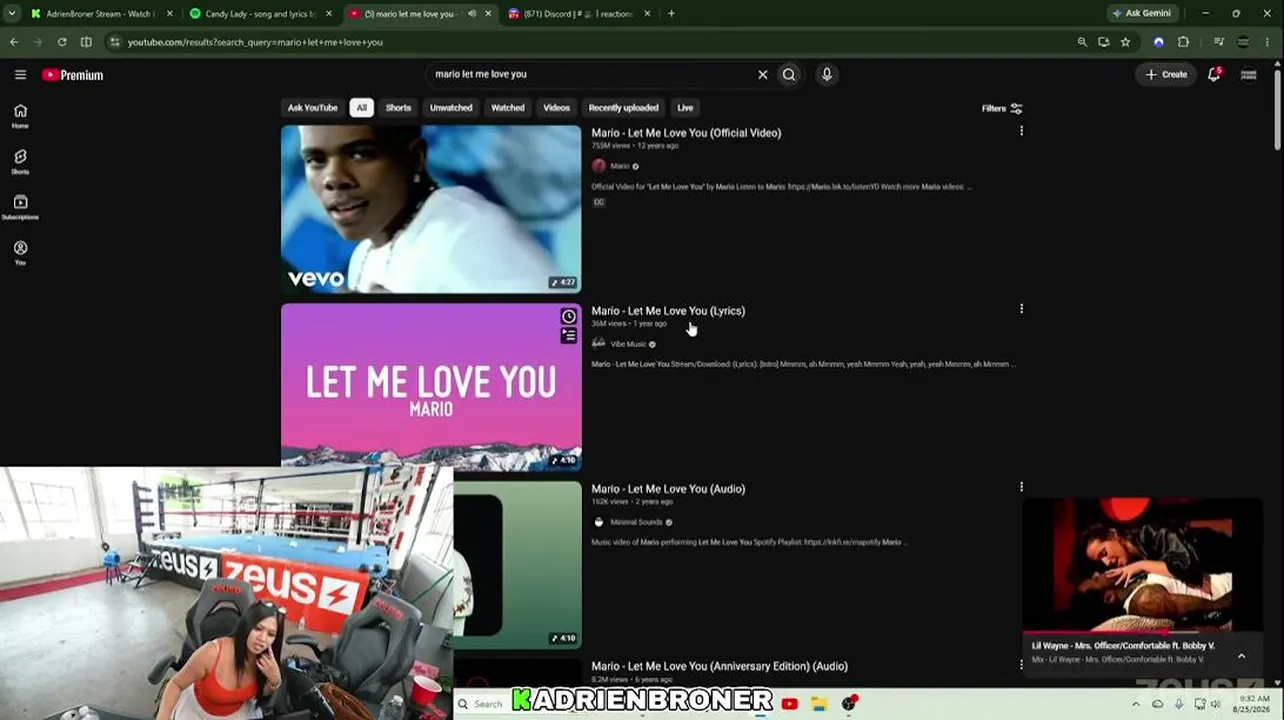Open more options for Official Video result
1284x720 pixels.
1021,131
